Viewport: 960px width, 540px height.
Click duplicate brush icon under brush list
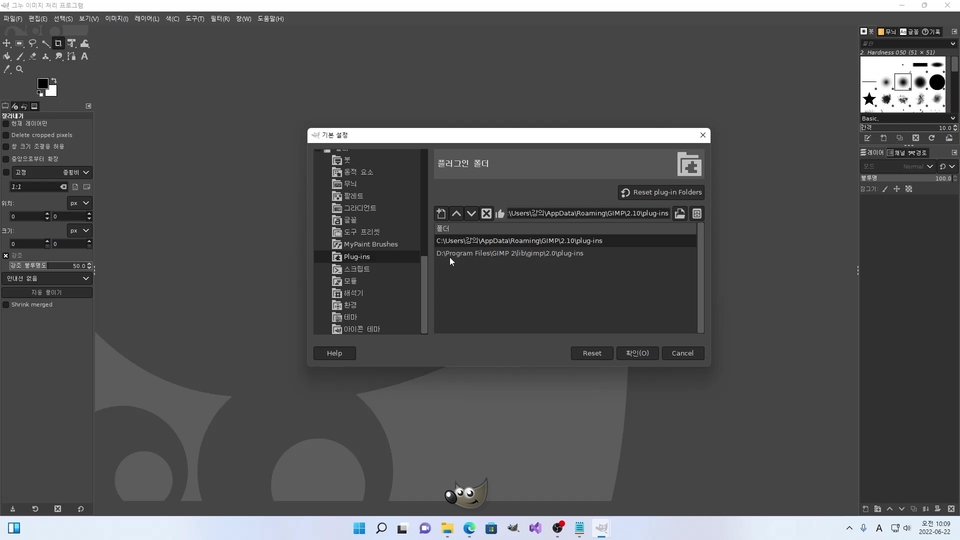click(x=899, y=138)
